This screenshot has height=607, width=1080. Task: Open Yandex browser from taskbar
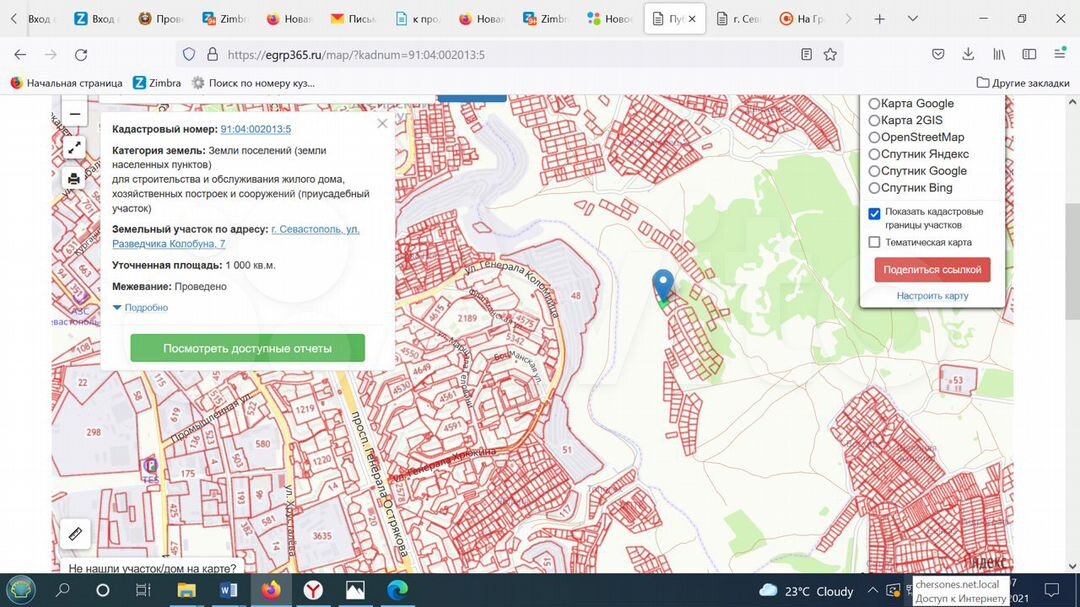313,590
